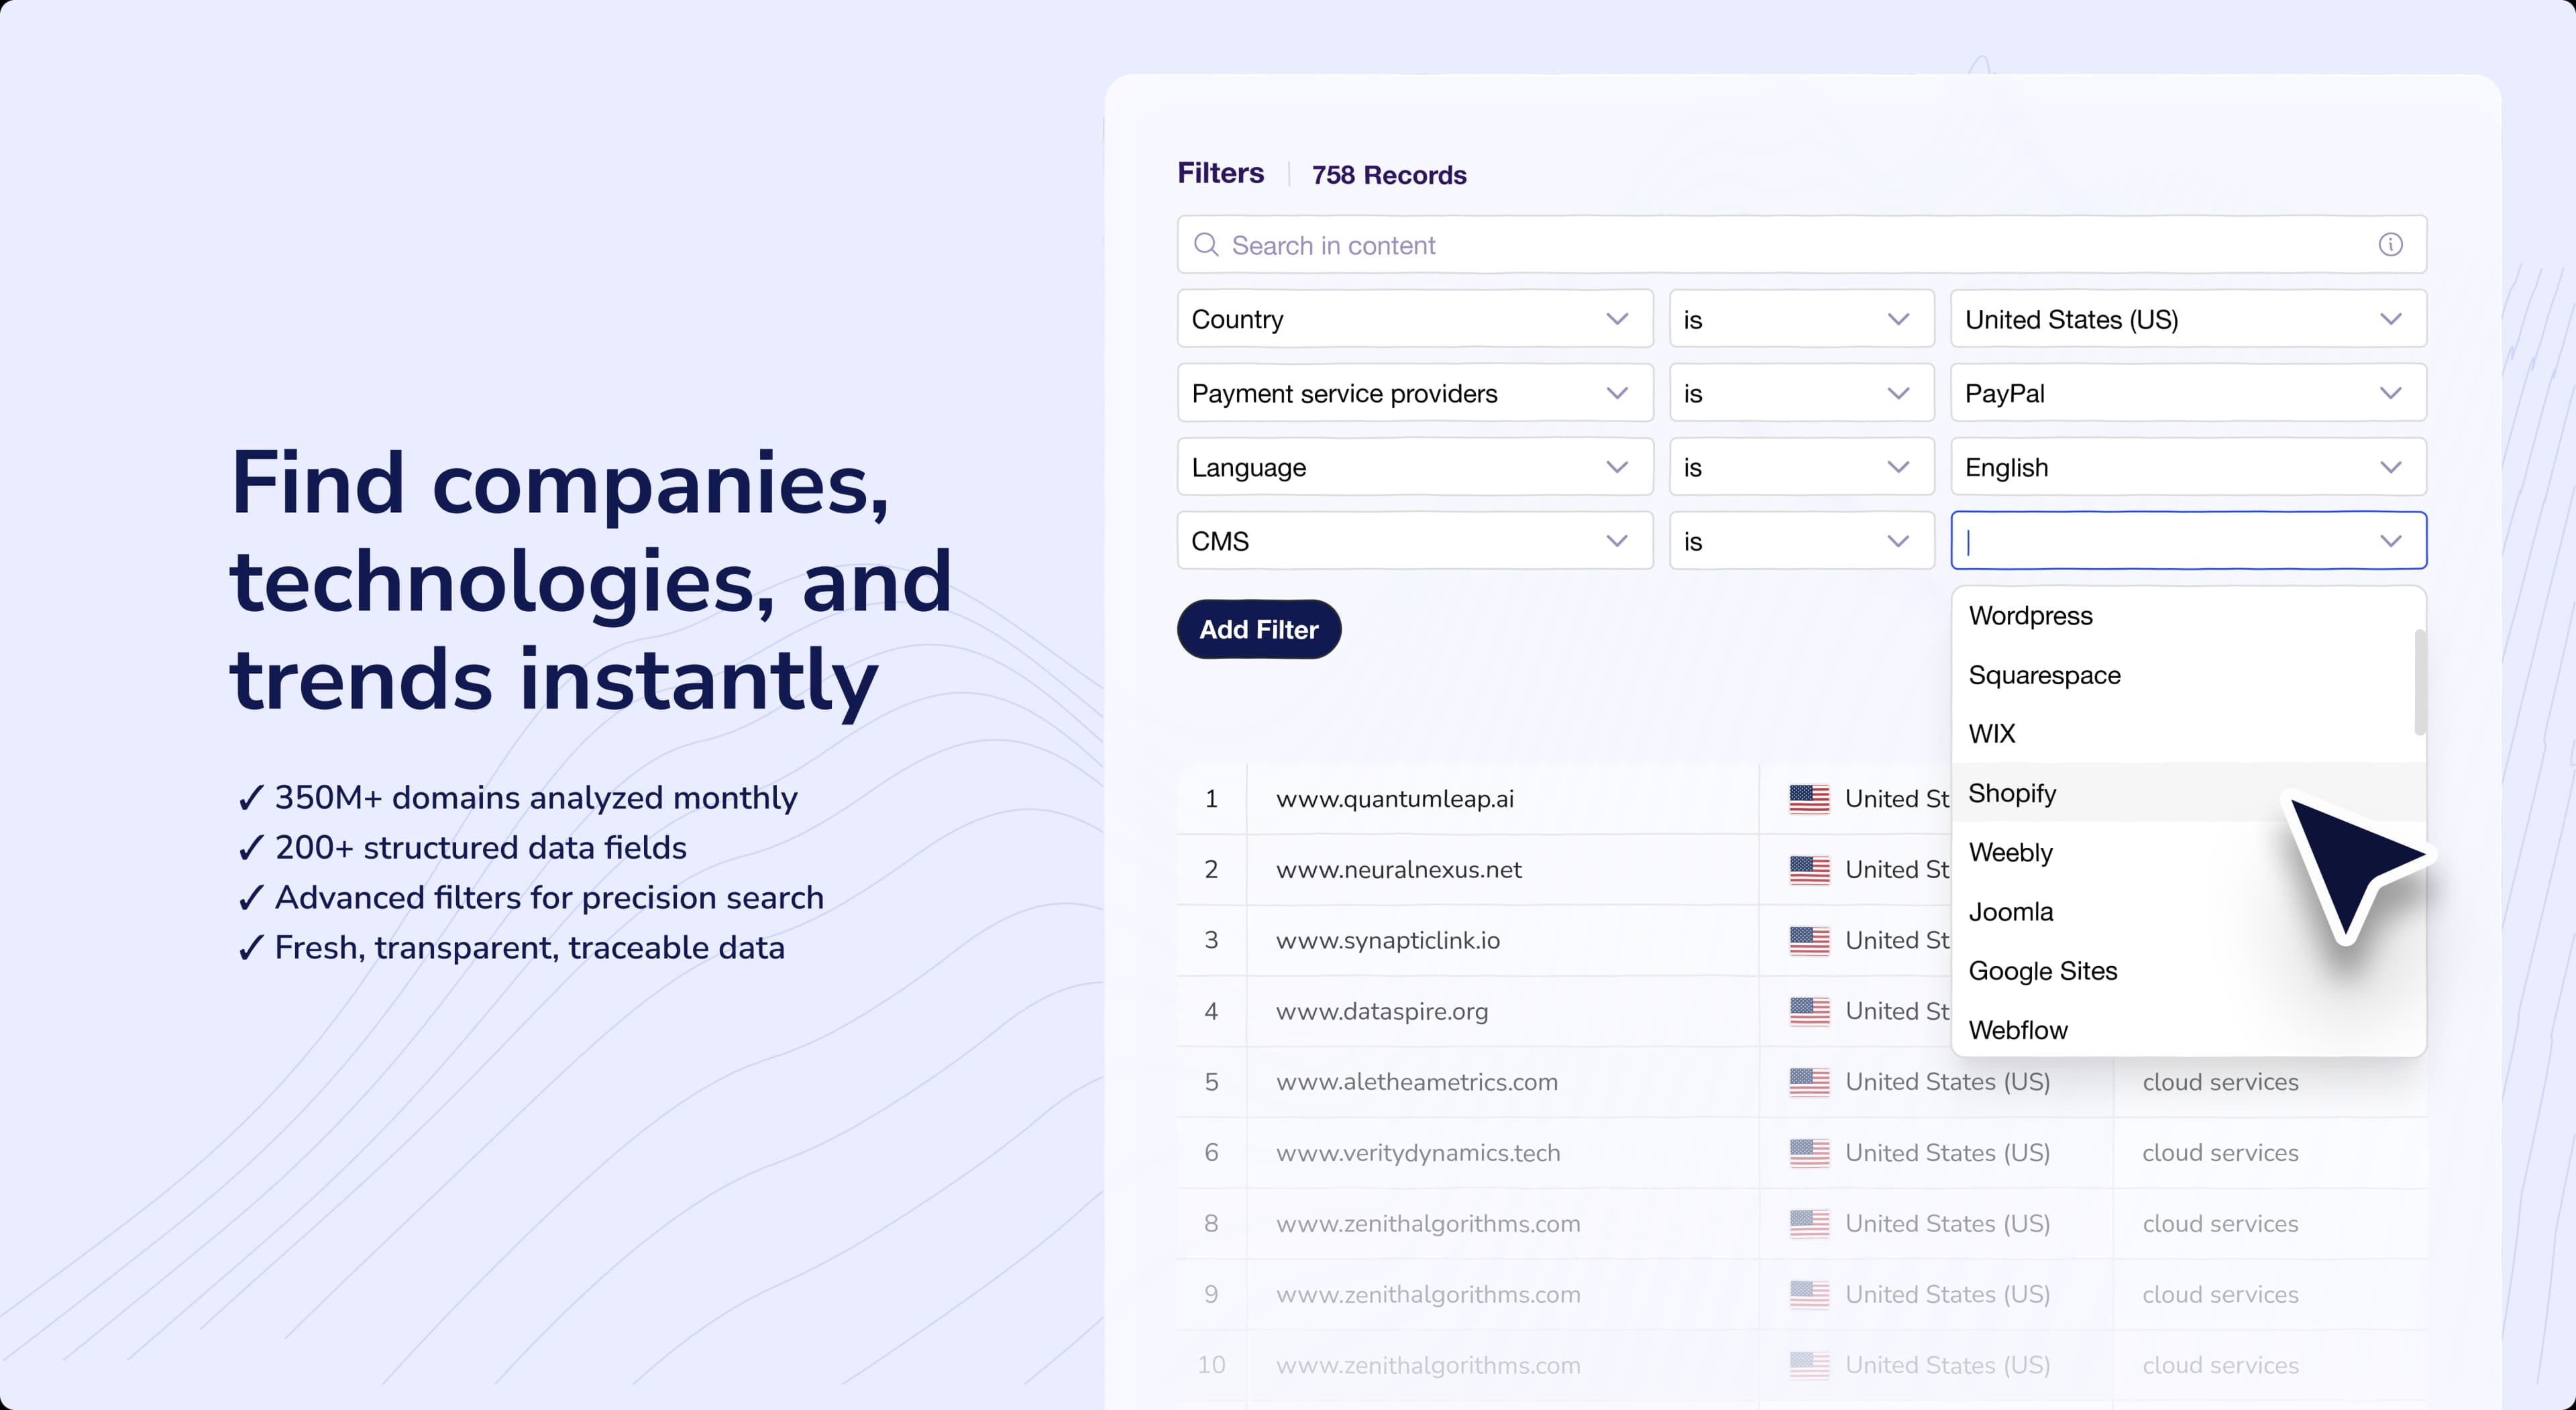Screen dimensions: 2576x1410
Task: Click the magnifying glass search icon
Action: point(1206,245)
